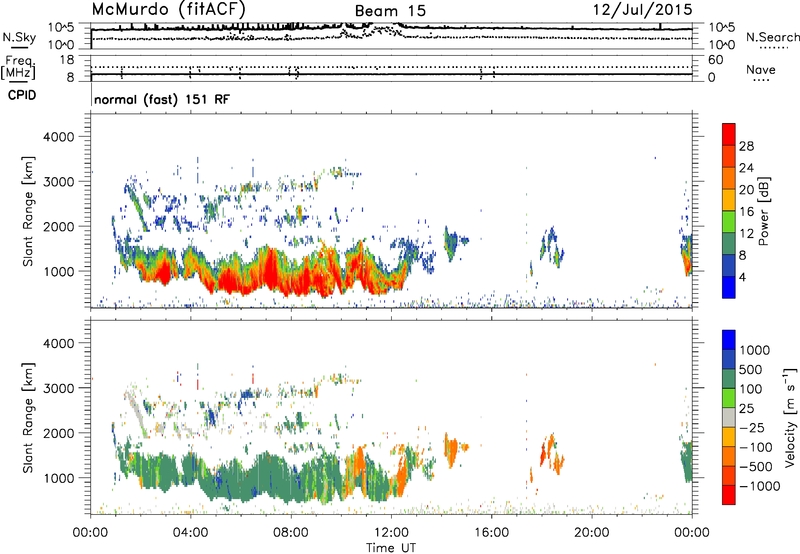Click "2000" on the power panel axis
Viewport: 800px width, 554px height.
click(x=58, y=226)
